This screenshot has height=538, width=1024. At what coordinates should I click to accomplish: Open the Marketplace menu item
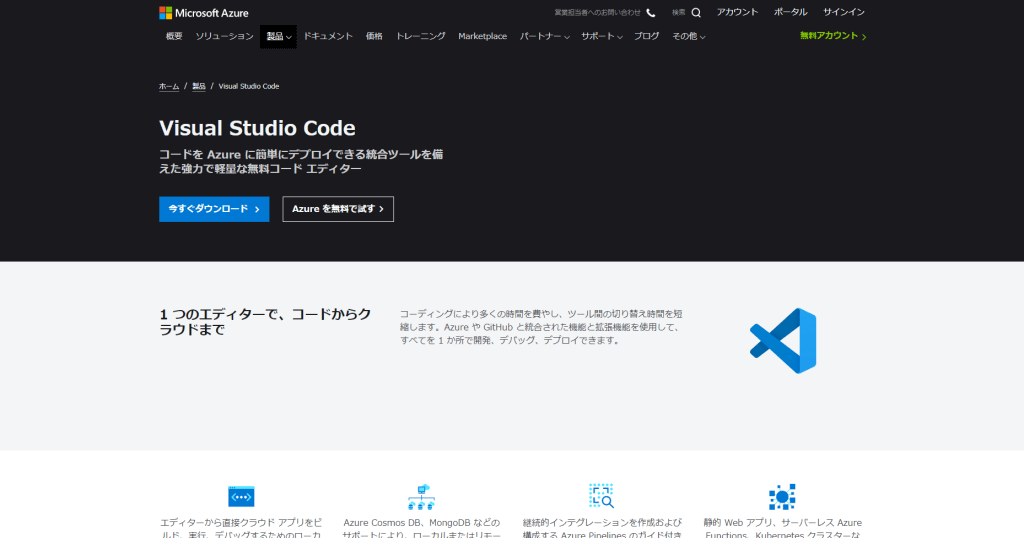(483, 37)
